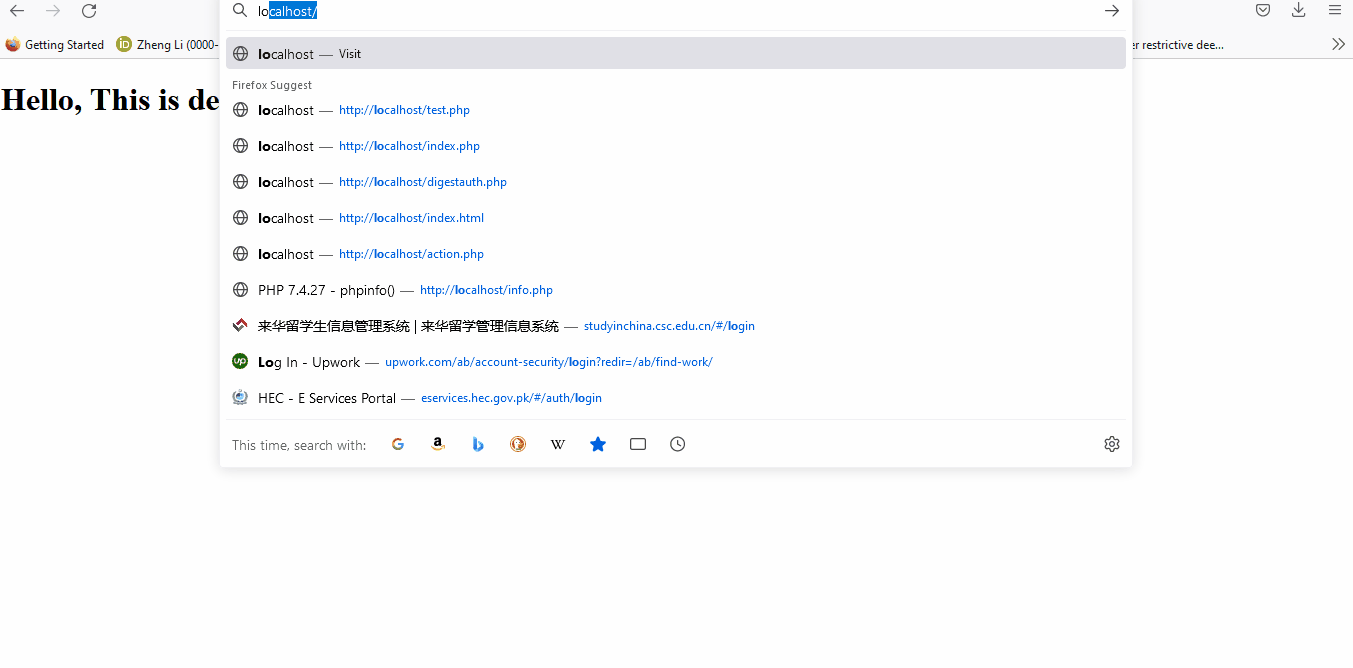Select localhost/action.php suggestion
Image resolution: width=1353 pixels, height=668 pixels.
pyautogui.click(x=676, y=254)
